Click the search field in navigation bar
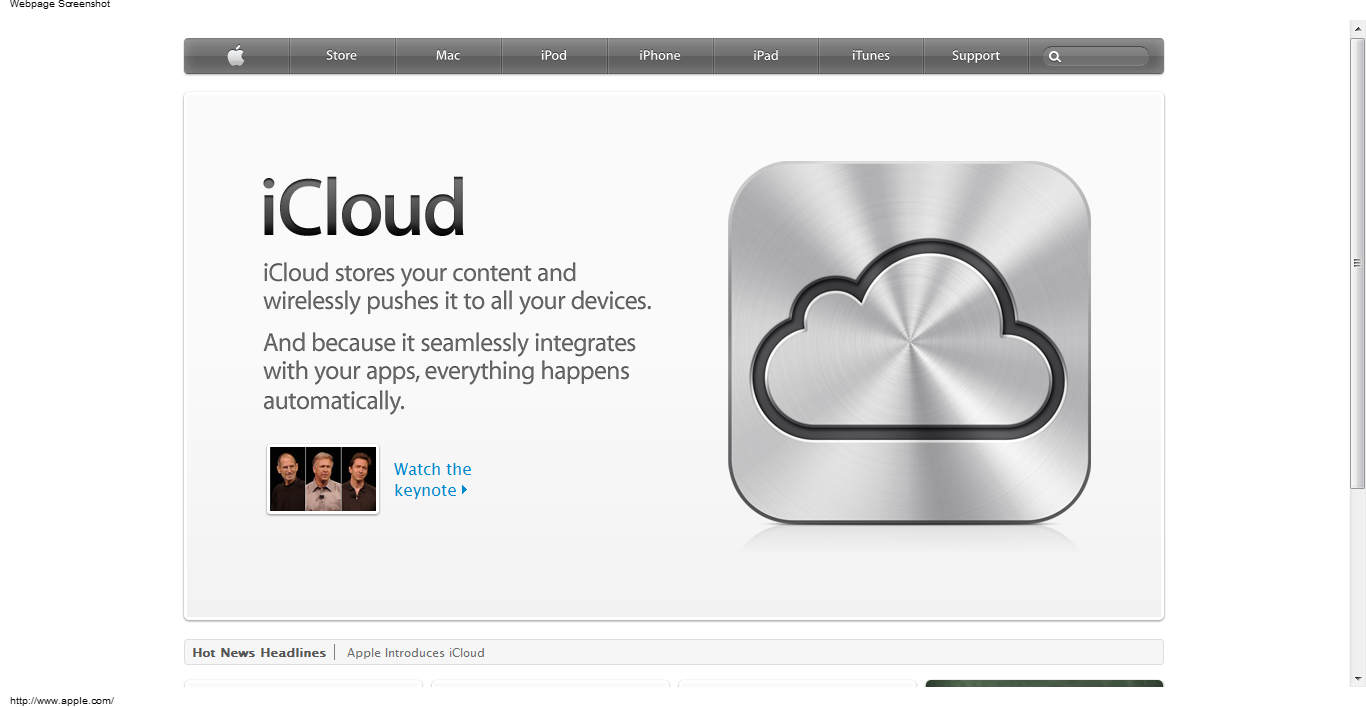This screenshot has height=707, width=1366. tap(1096, 57)
